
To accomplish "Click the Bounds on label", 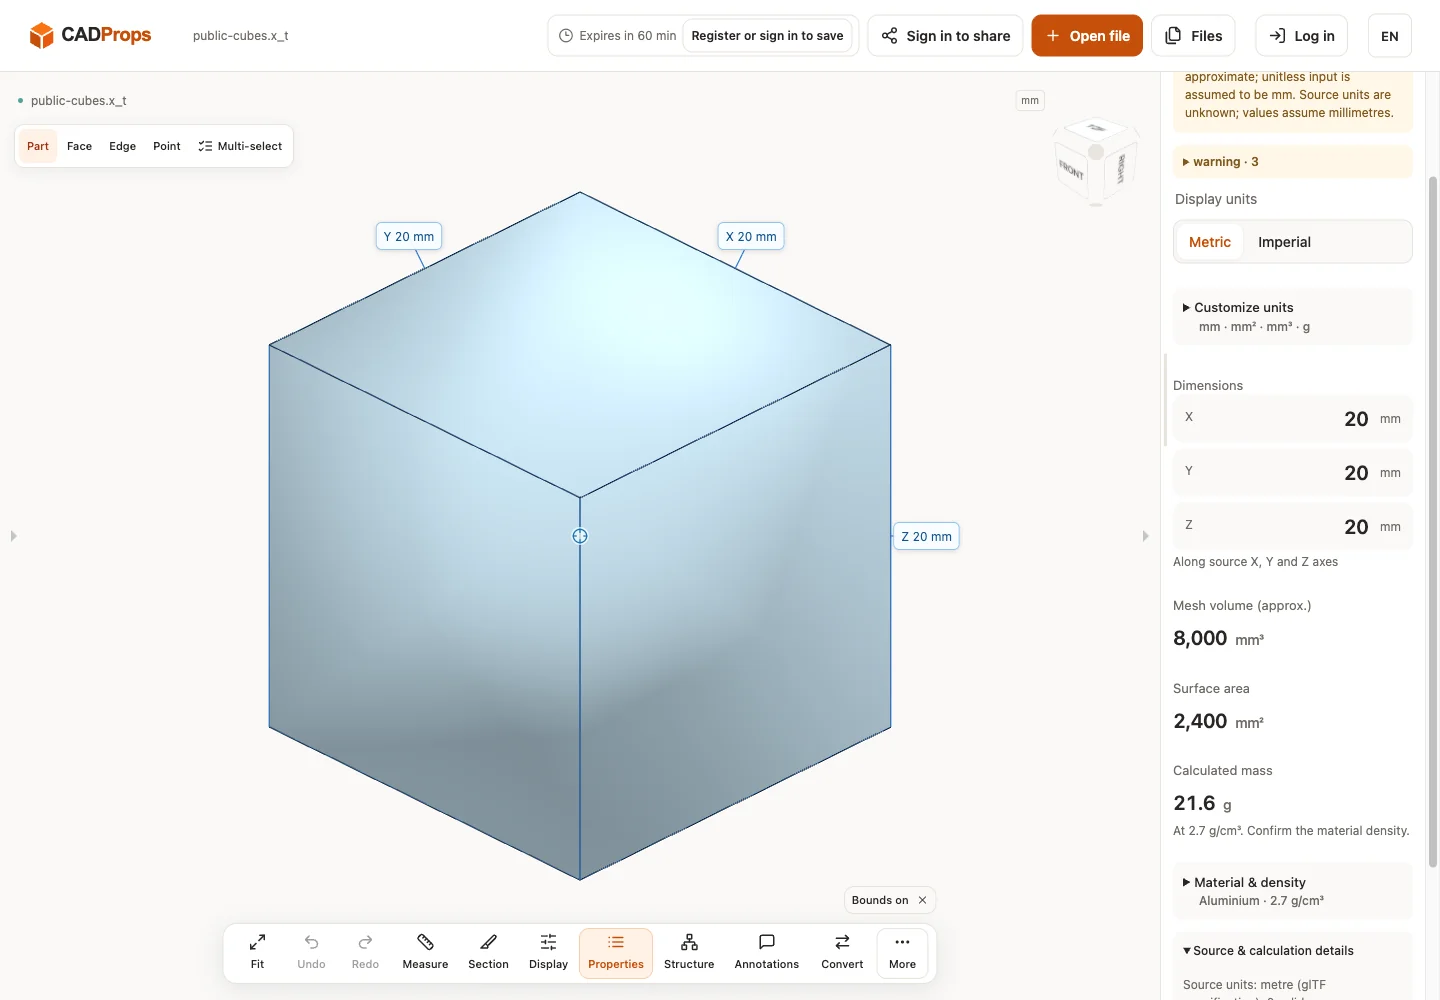I will [880, 900].
